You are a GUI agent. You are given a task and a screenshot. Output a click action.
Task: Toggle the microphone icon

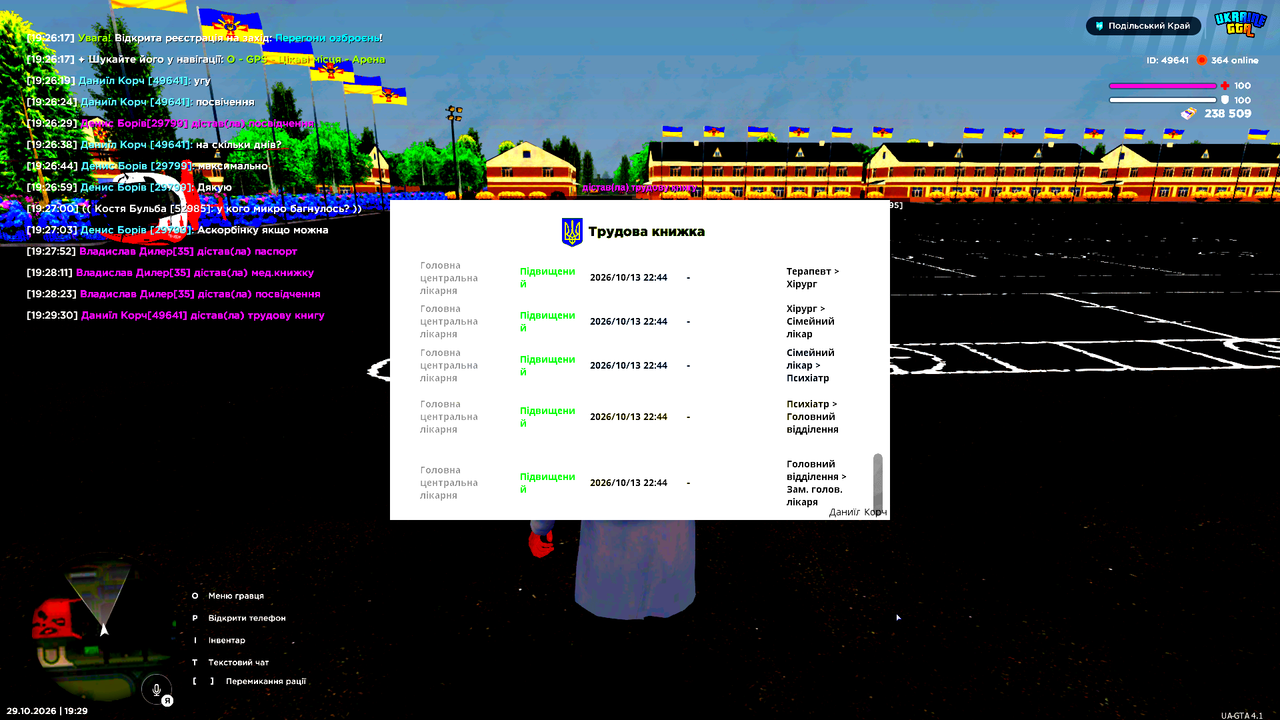tap(156, 690)
